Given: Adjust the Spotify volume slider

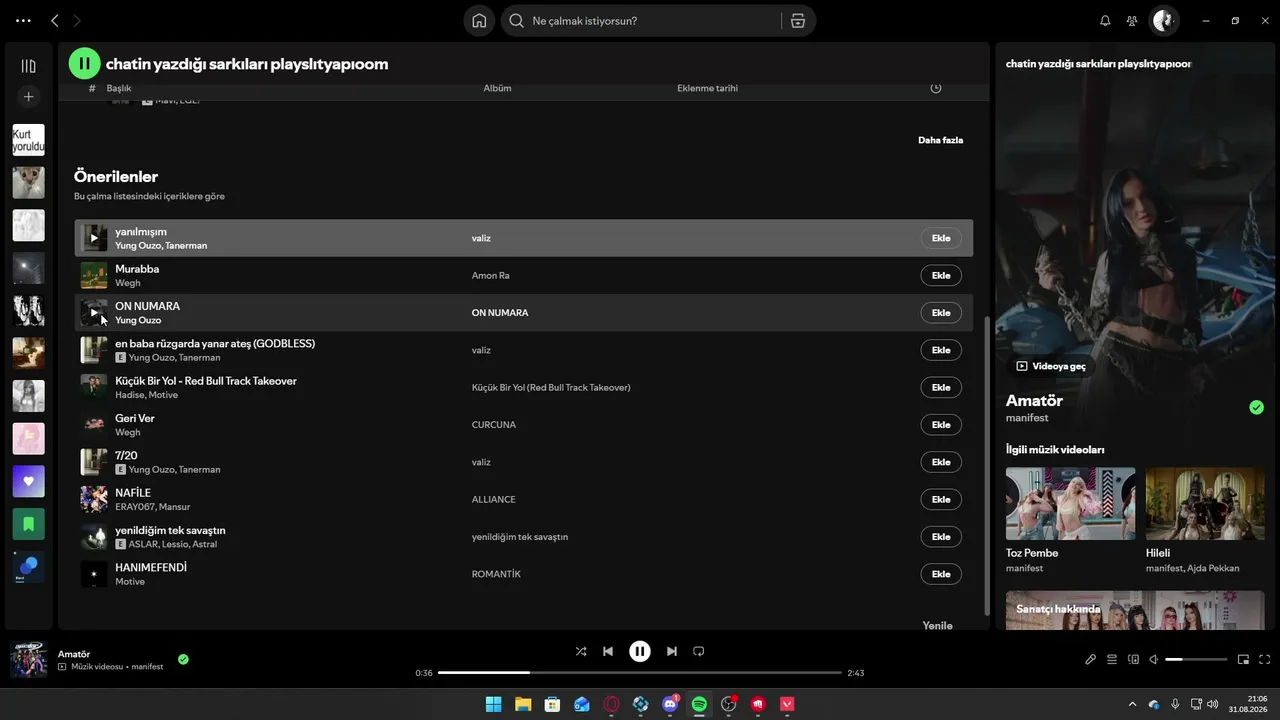Looking at the screenshot, I should click(1196, 659).
